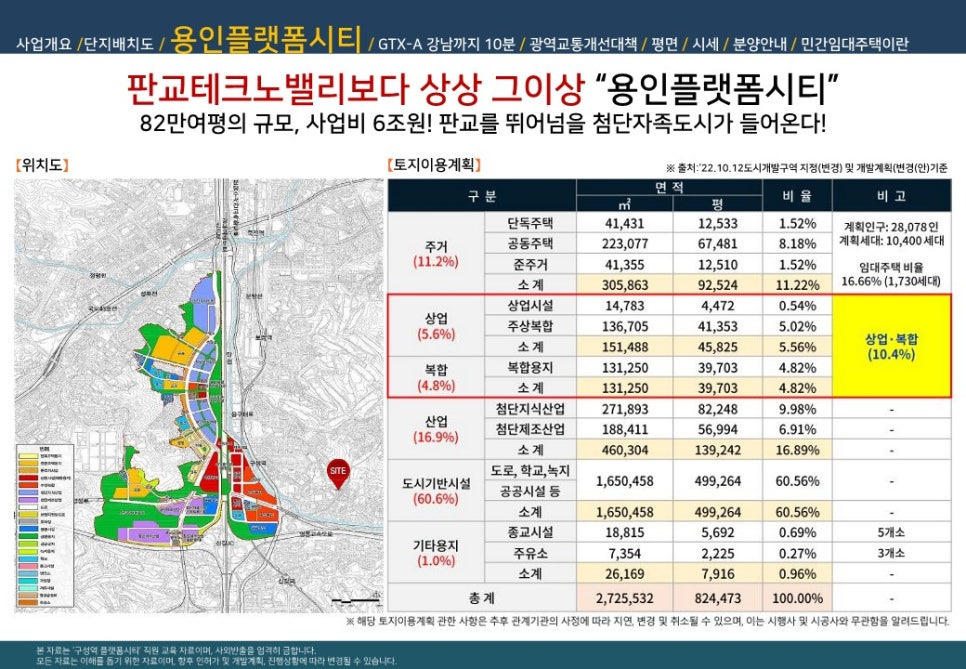Click the 14,783 area value

[x=624, y=306]
